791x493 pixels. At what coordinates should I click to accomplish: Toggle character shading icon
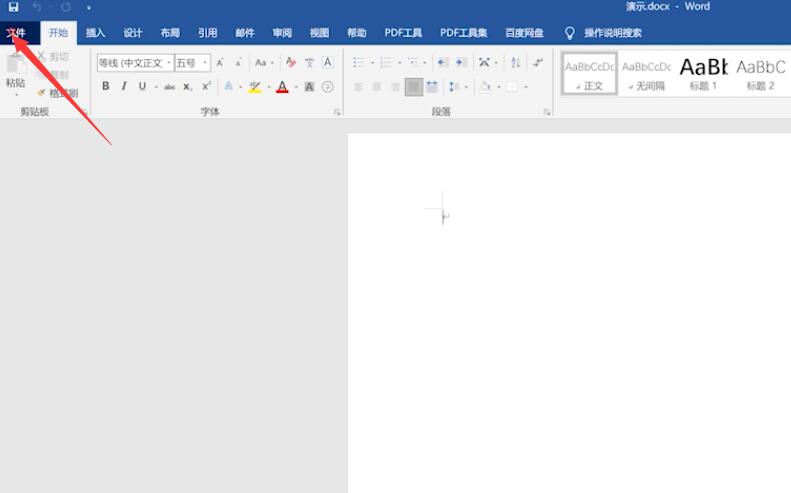point(309,87)
